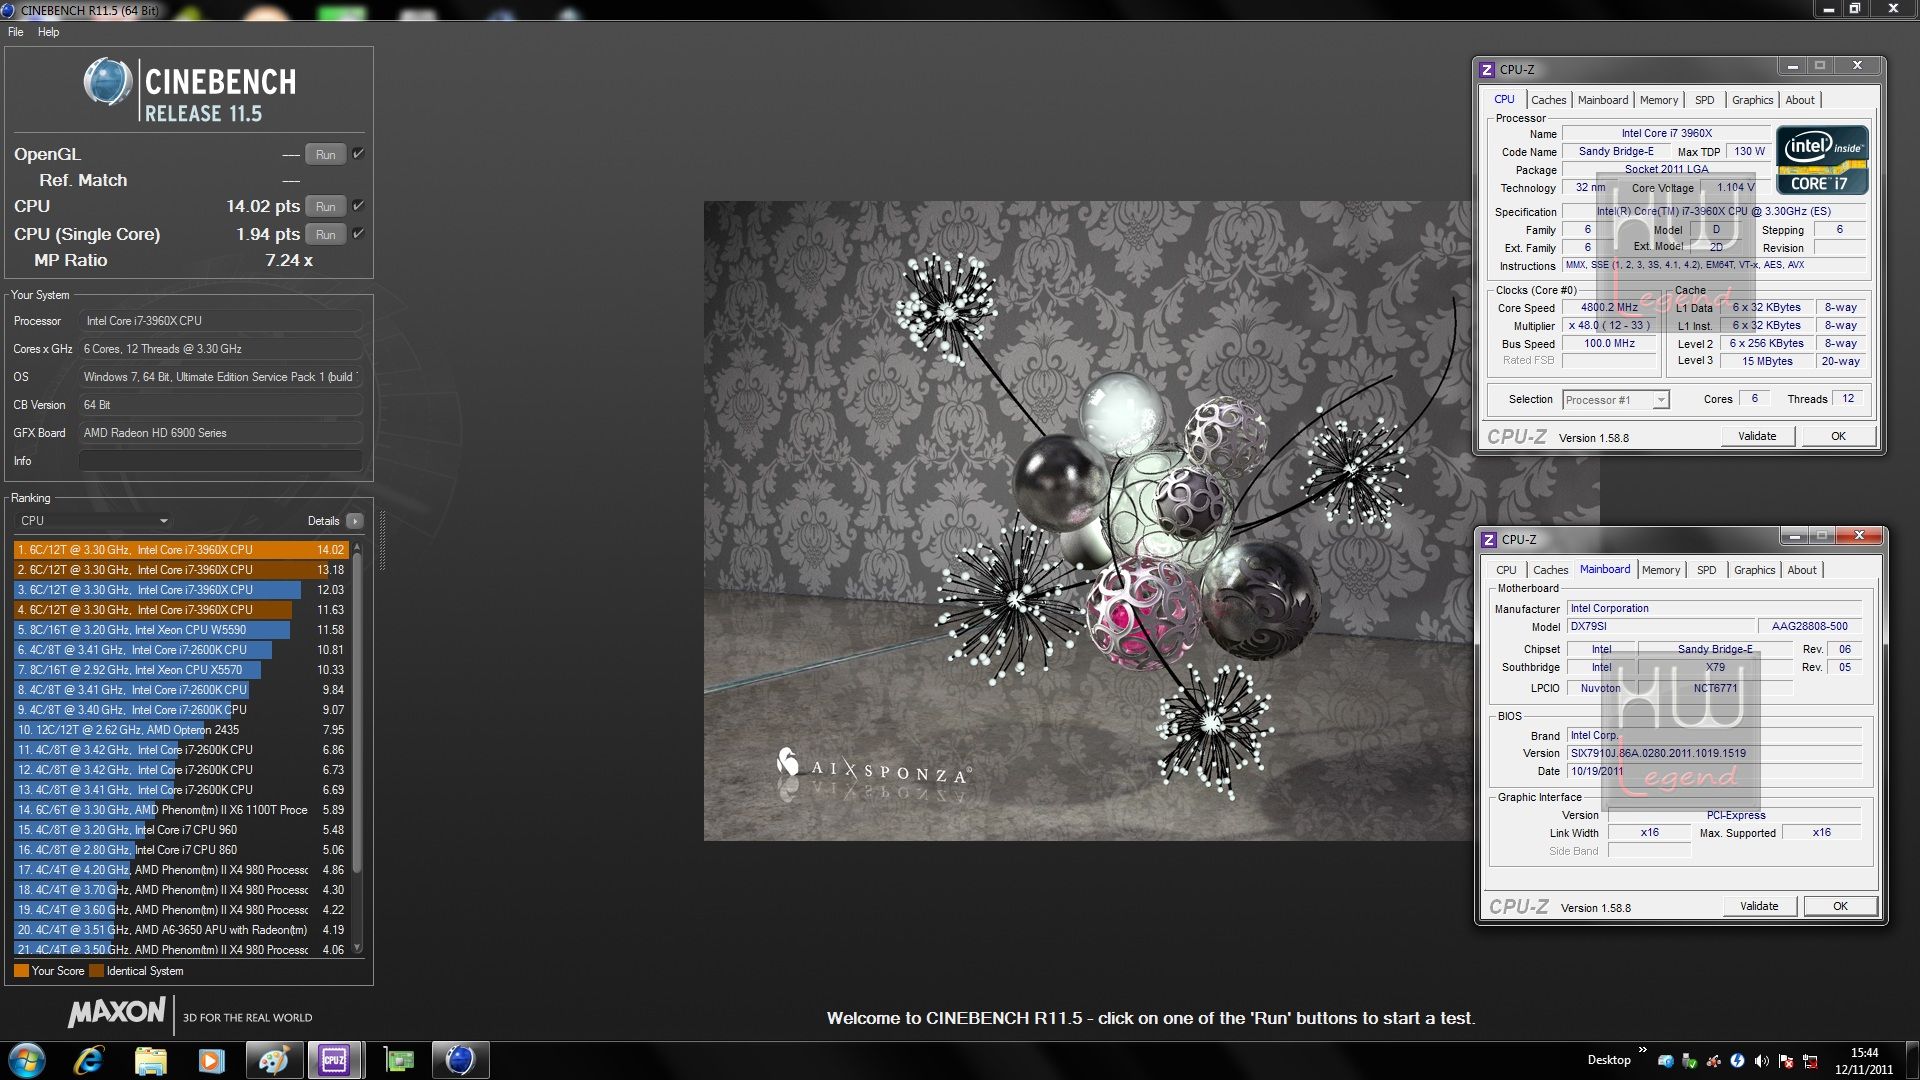Image resolution: width=1920 pixels, height=1080 pixels.
Task: Click the Show Desktop button at taskbar end
Action: pyautogui.click(x=1911, y=1060)
